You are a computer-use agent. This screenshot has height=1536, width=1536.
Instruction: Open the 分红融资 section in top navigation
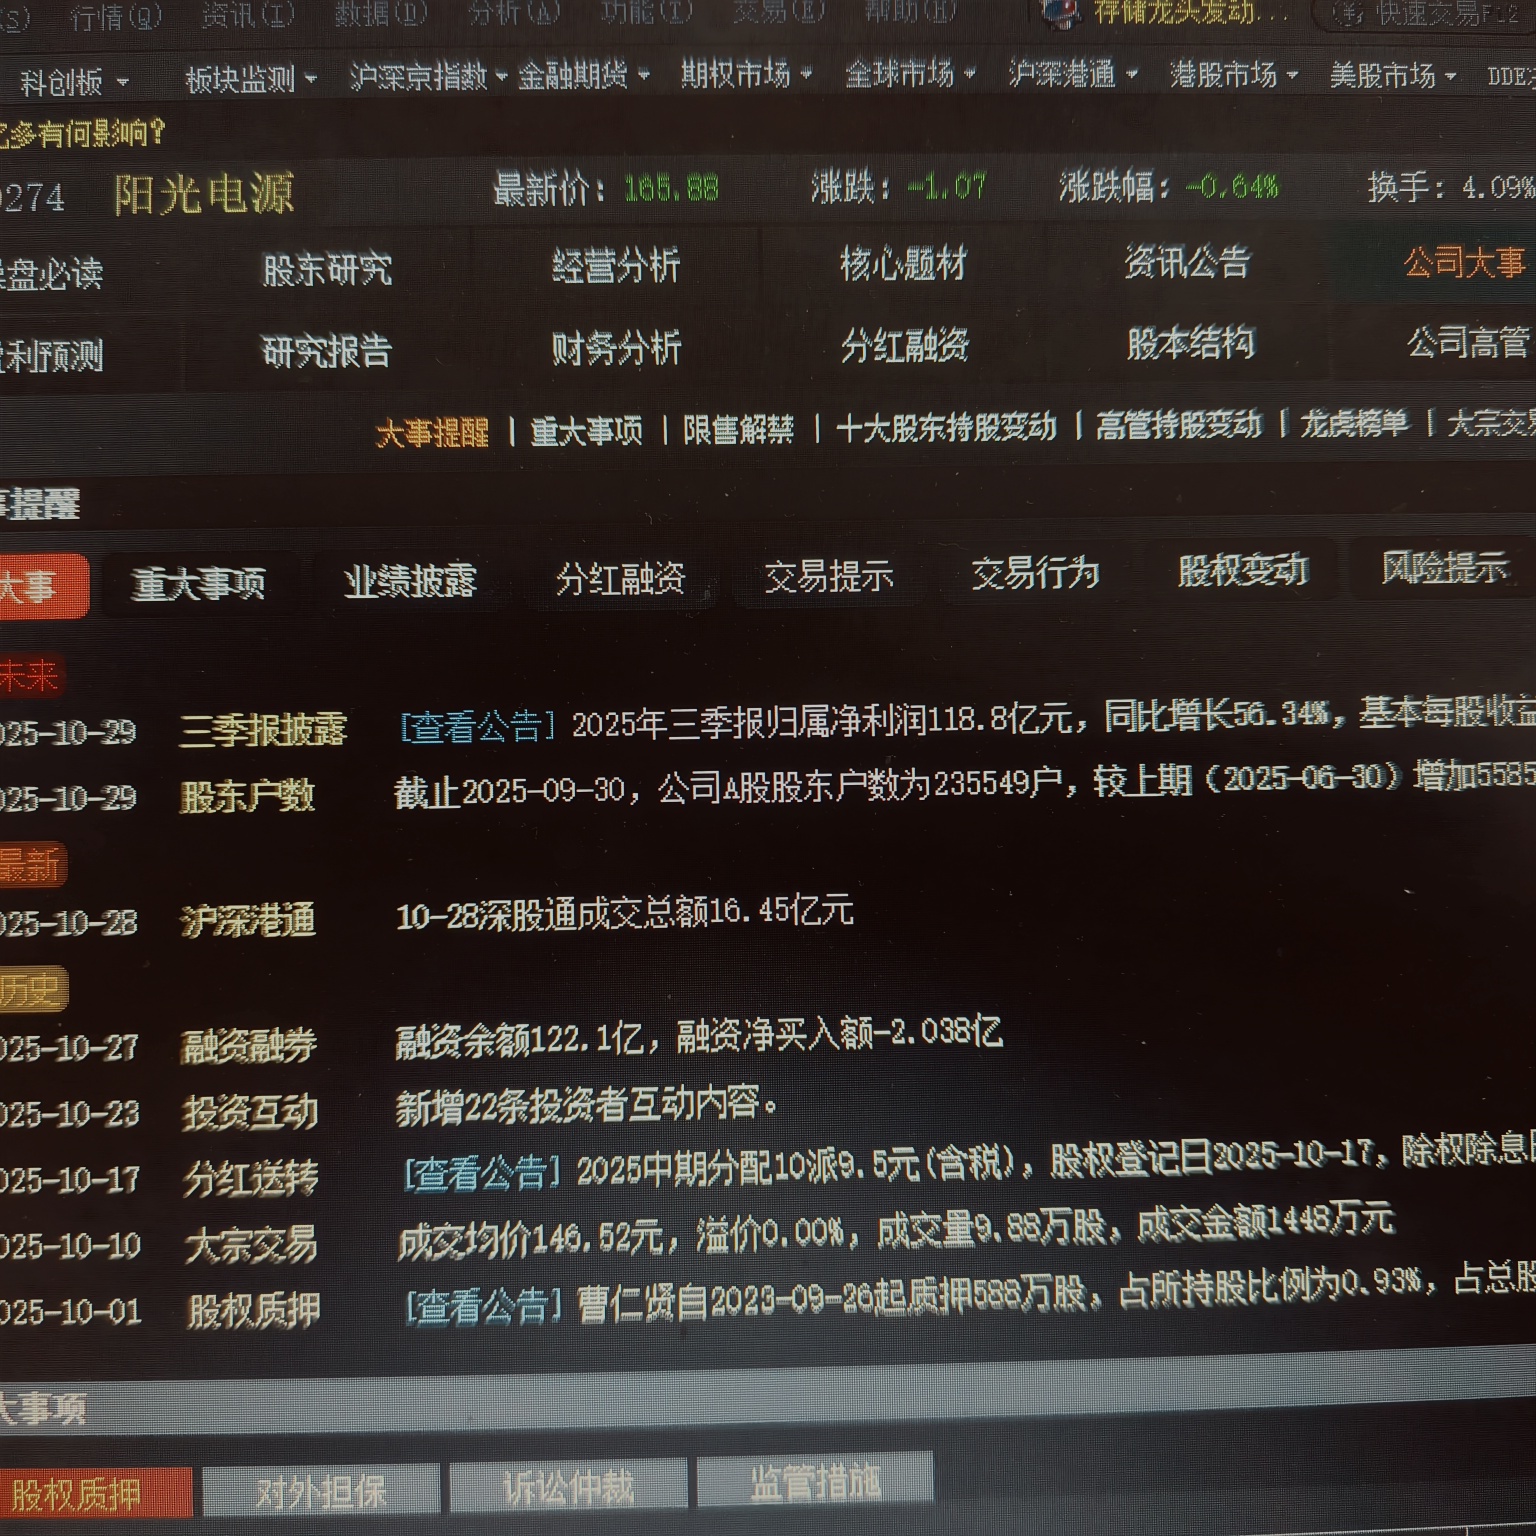[905, 346]
